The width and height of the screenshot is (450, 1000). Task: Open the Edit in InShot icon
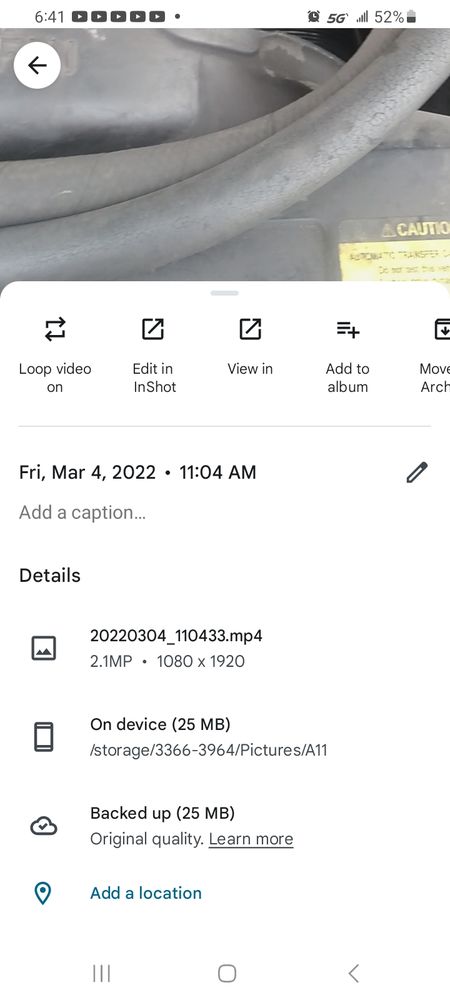pyautogui.click(x=153, y=329)
